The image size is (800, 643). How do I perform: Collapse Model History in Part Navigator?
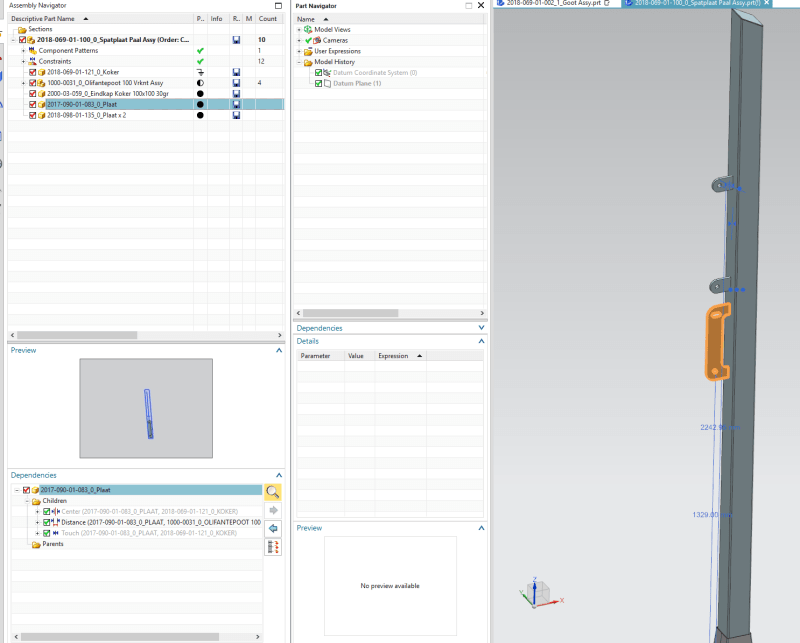299,62
